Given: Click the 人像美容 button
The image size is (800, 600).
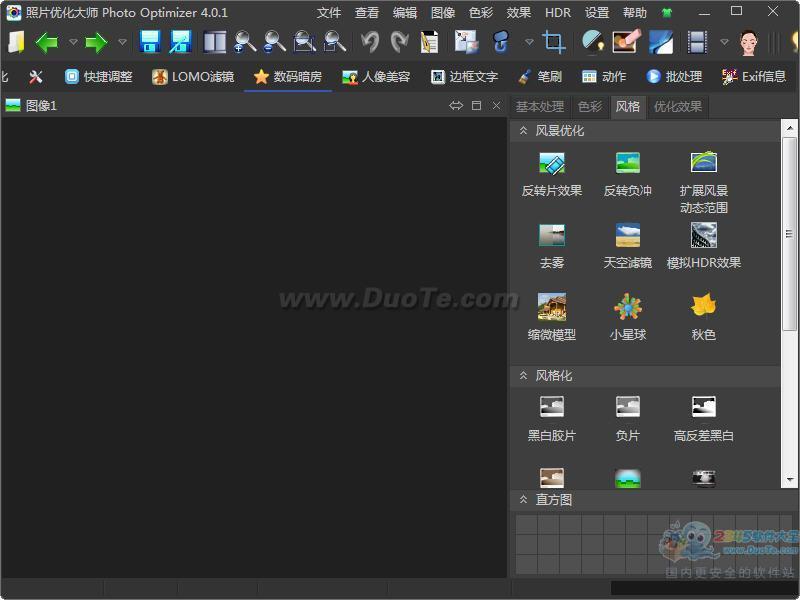Looking at the screenshot, I should pyautogui.click(x=377, y=77).
